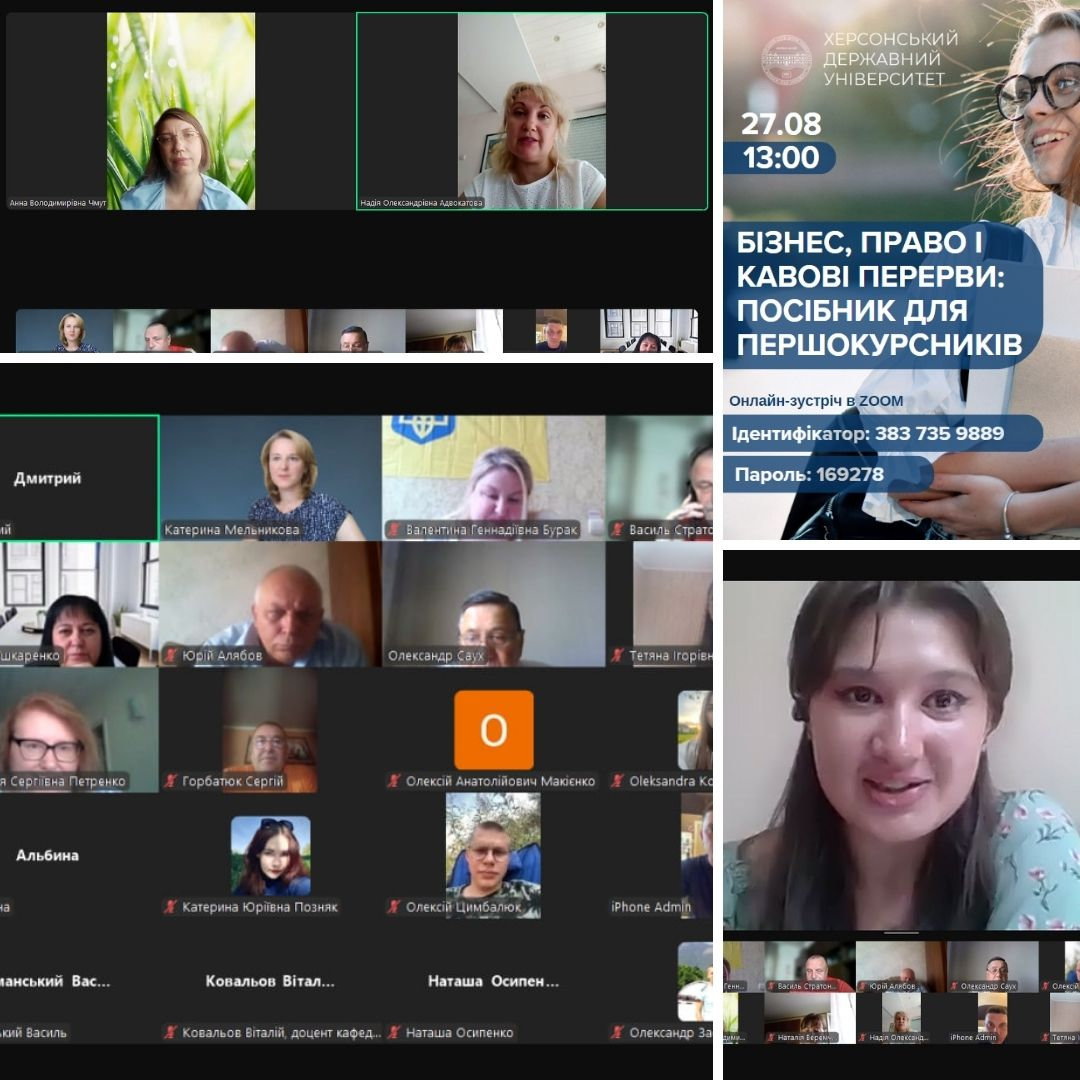Click Ковальов Вітал large name text
Image resolution: width=1080 pixels, height=1080 pixels.
pos(270,982)
